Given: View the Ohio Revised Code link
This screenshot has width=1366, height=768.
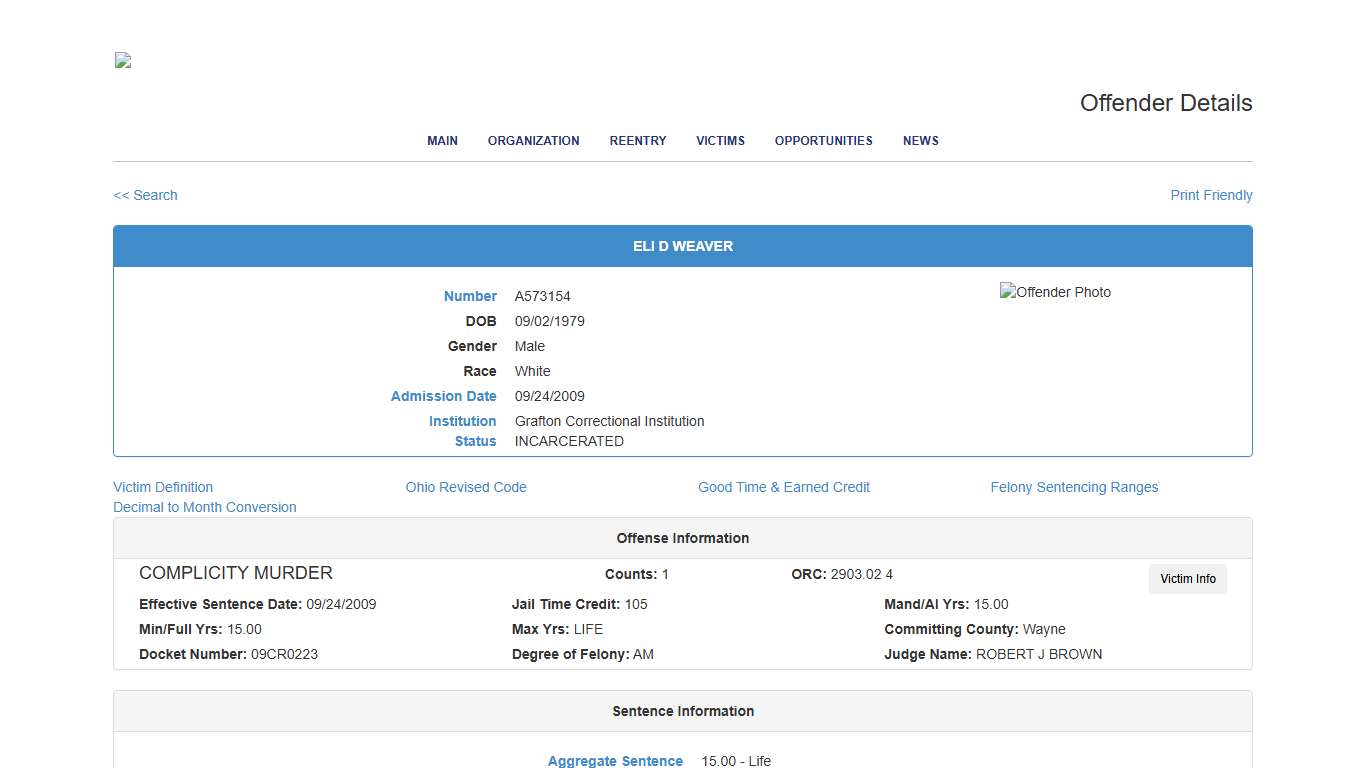Looking at the screenshot, I should (x=466, y=487).
